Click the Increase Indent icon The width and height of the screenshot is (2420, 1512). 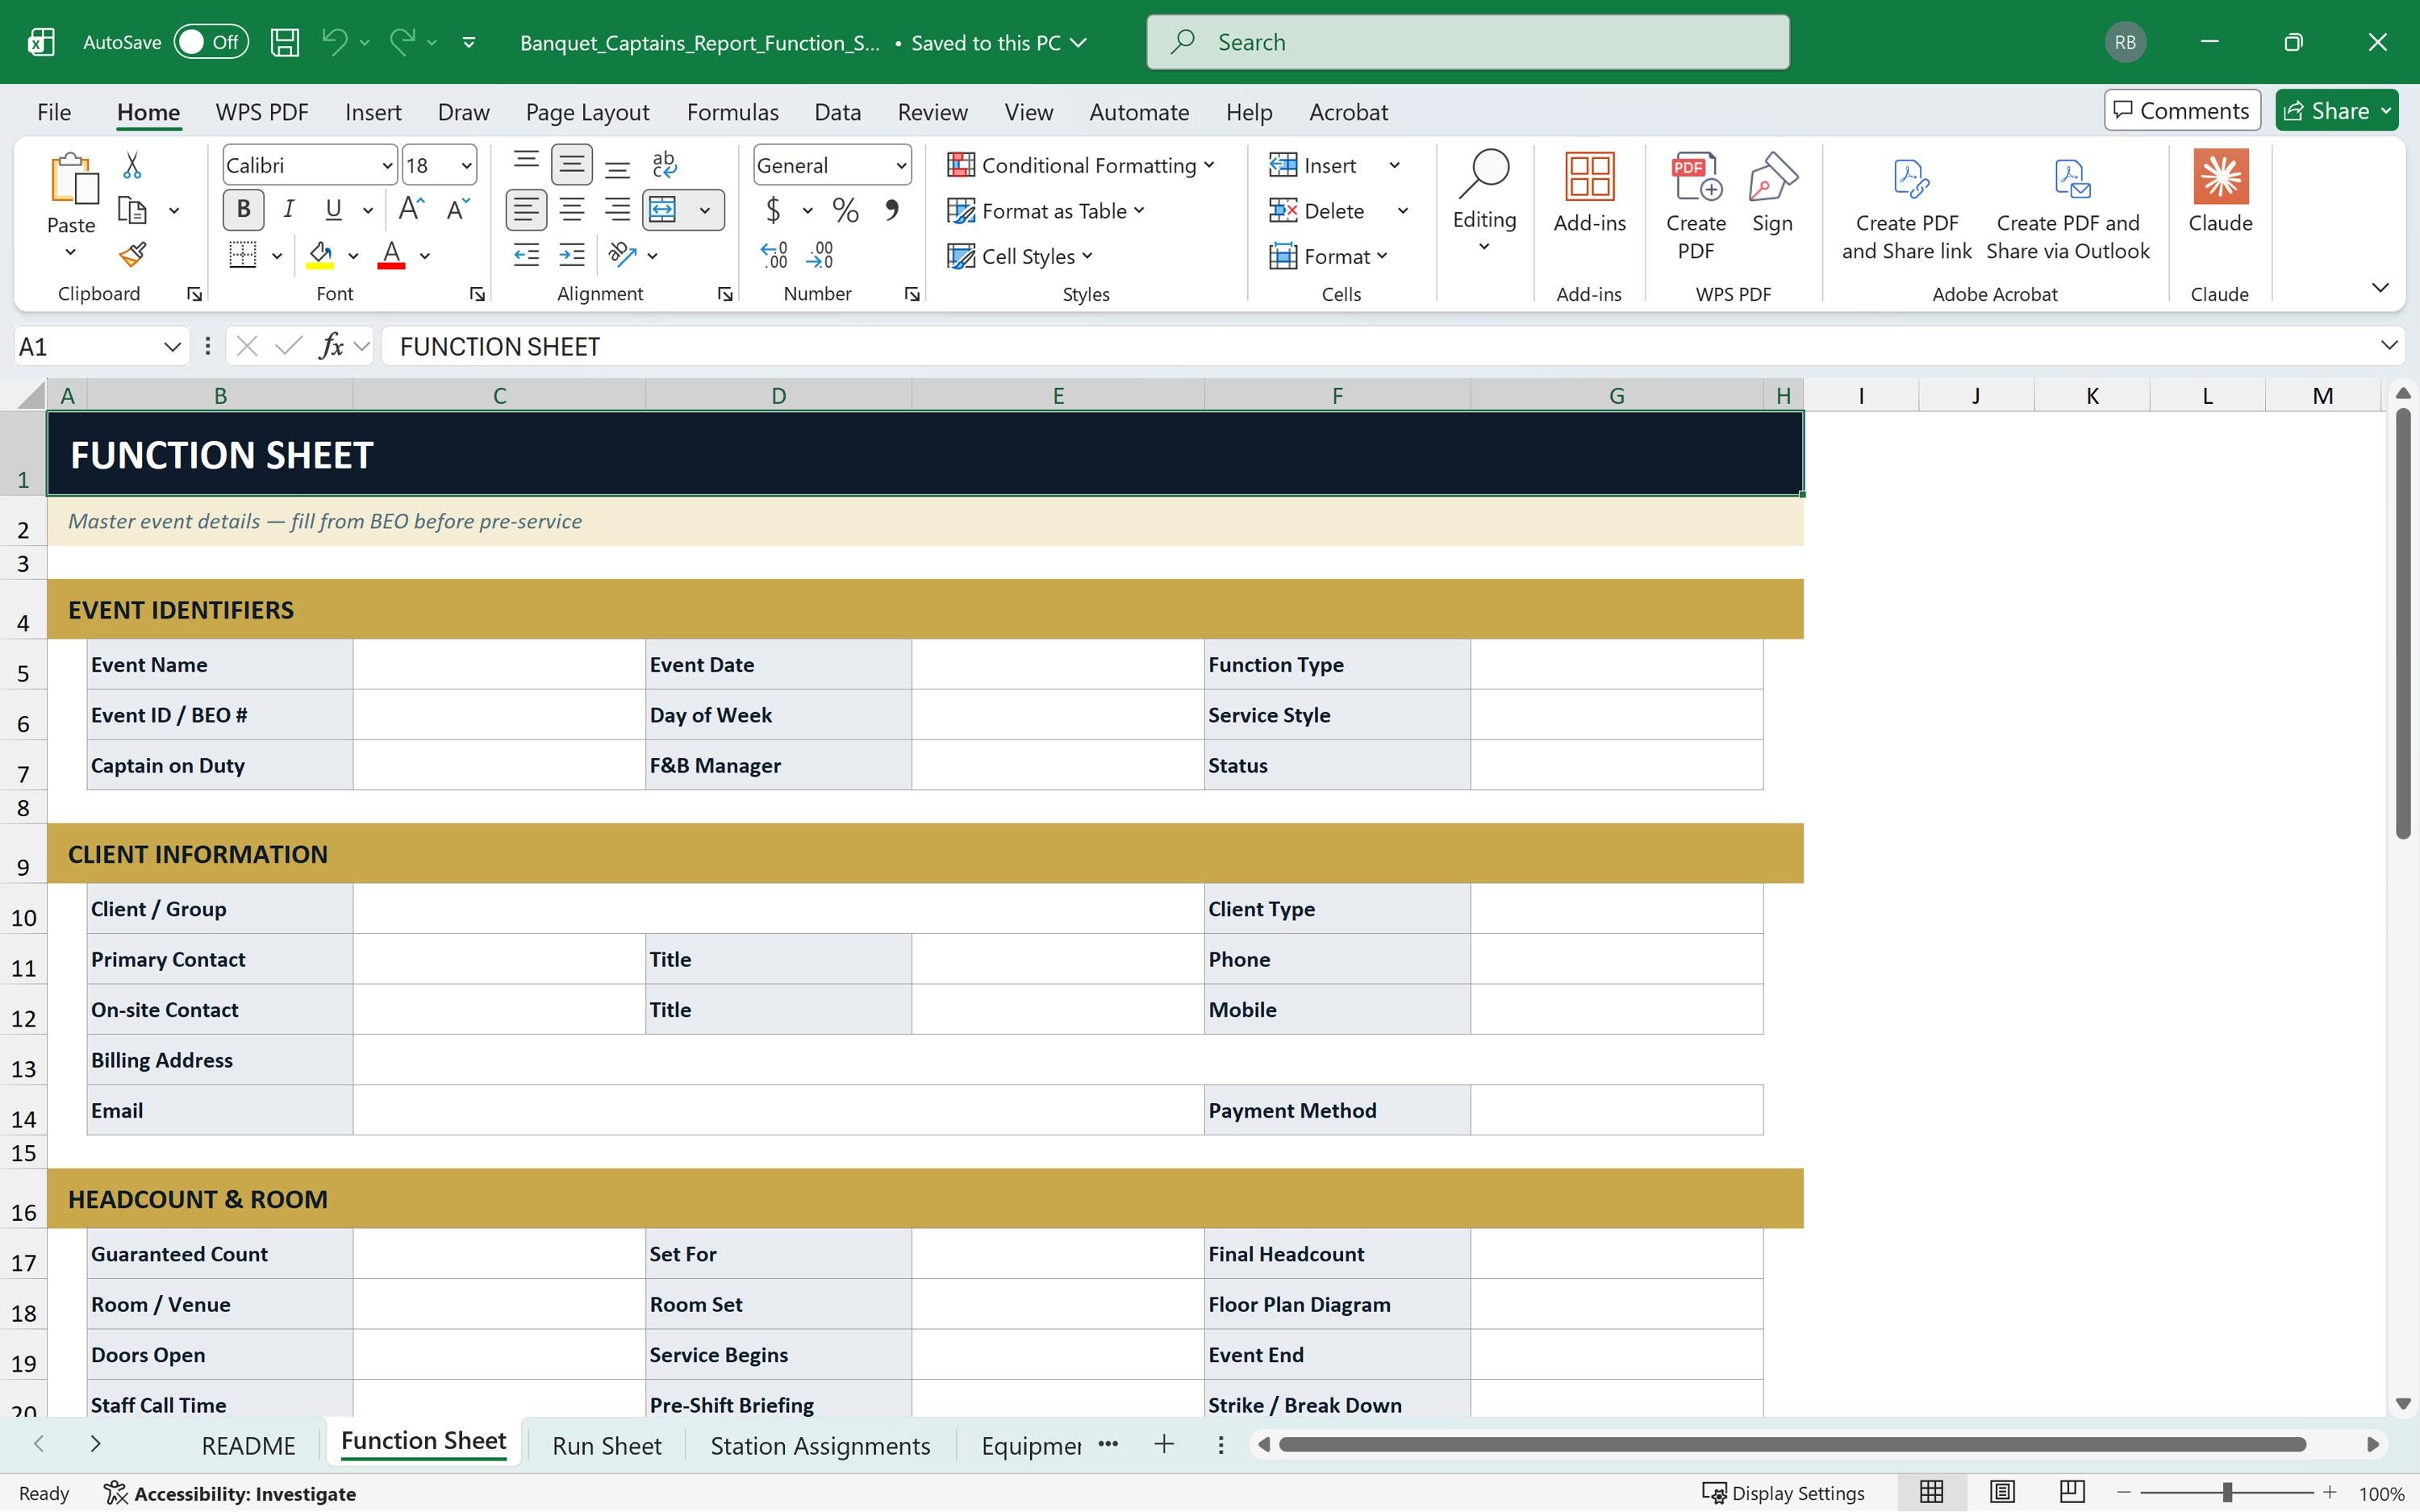point(572,255)
